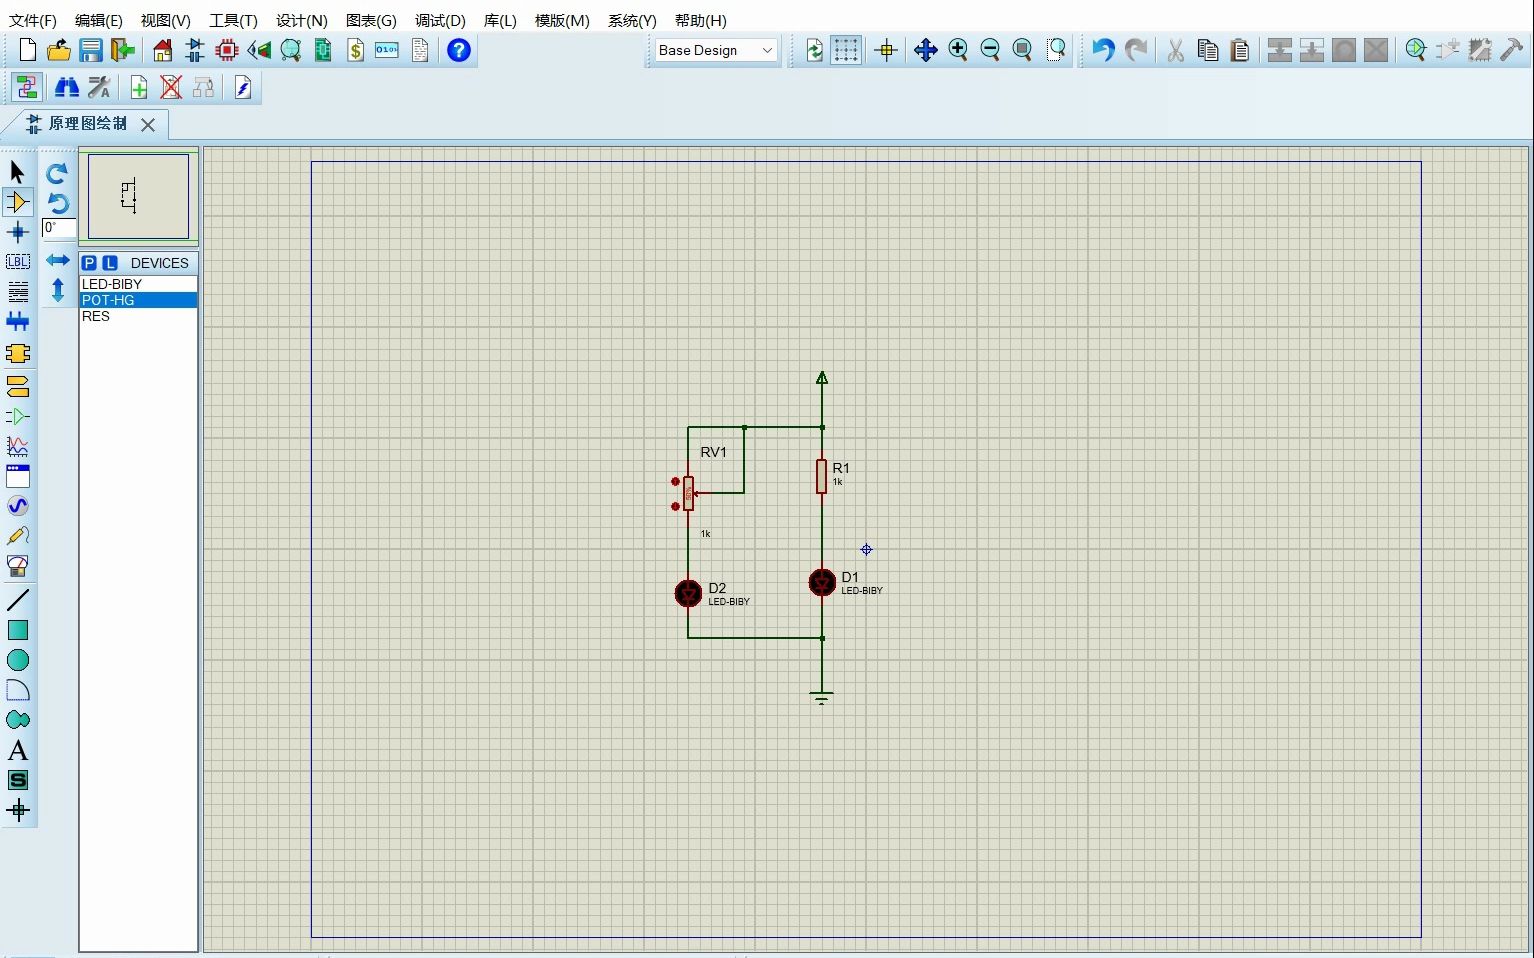Click the Copy to clipboard icon
This screenshot has height=958, width=1534.
coord(1208,50)
